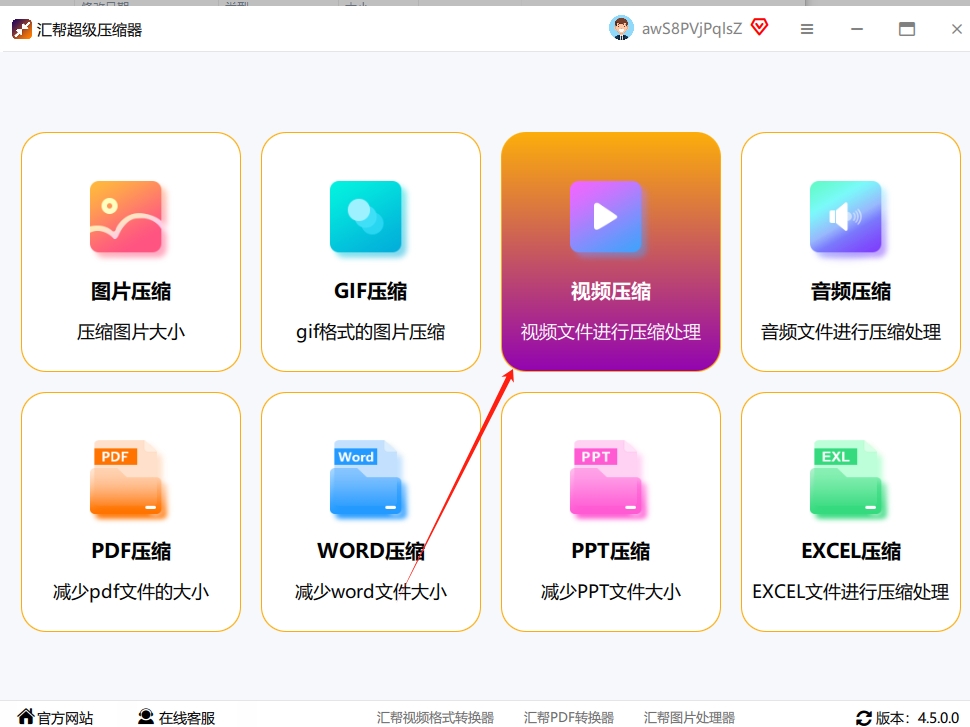
Task: Open 汇帮视频格式转换器 link
Action: tap(436, 718)
